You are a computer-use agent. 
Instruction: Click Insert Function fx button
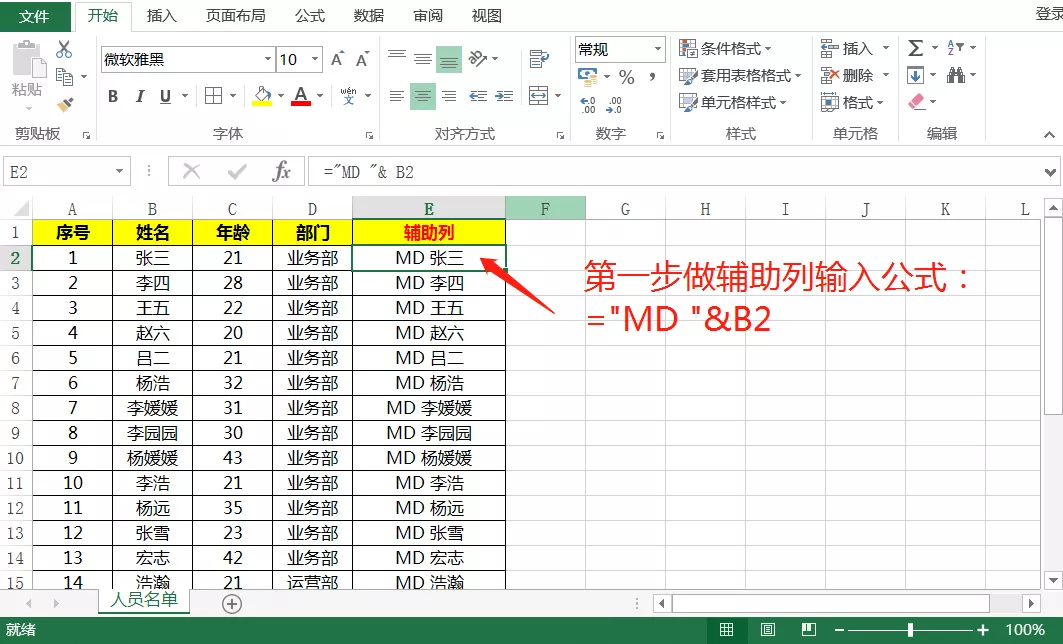tap(281, 172)
